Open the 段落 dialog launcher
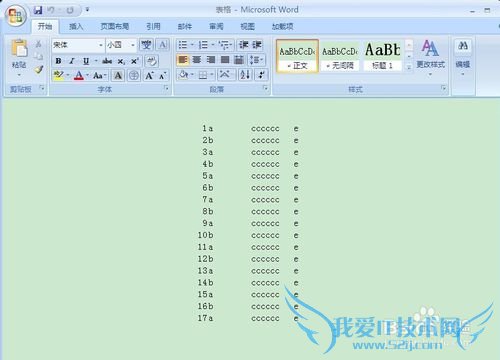This screenshot has width=500, height=360. click(266, 88)
